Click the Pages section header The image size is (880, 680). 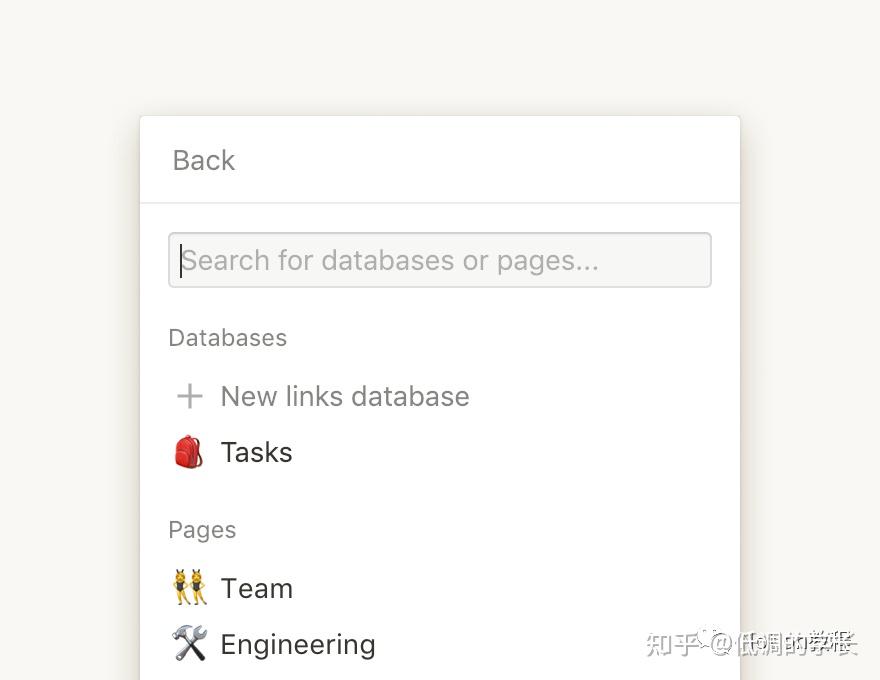click(202, 530)
